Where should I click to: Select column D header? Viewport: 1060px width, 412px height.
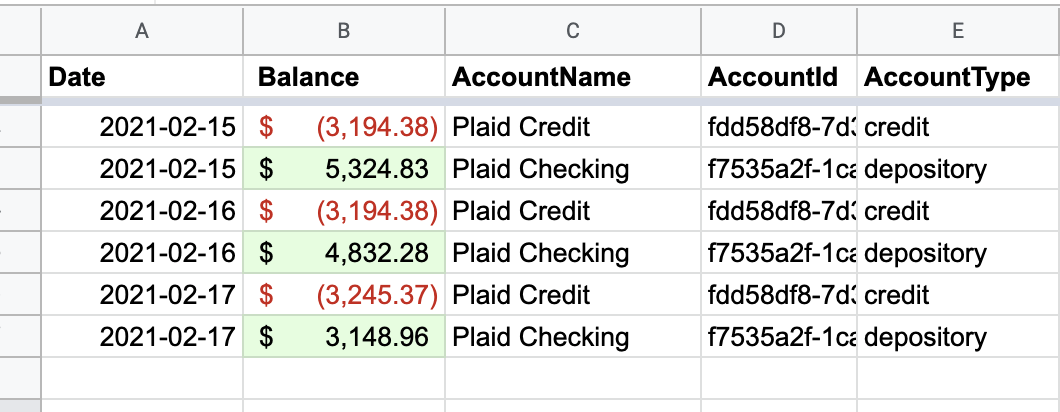click(x=779, y=31)
